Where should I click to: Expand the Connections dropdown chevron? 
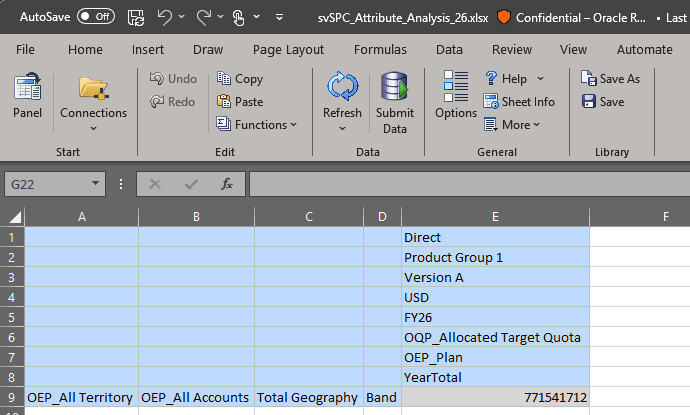coord(93,129)
